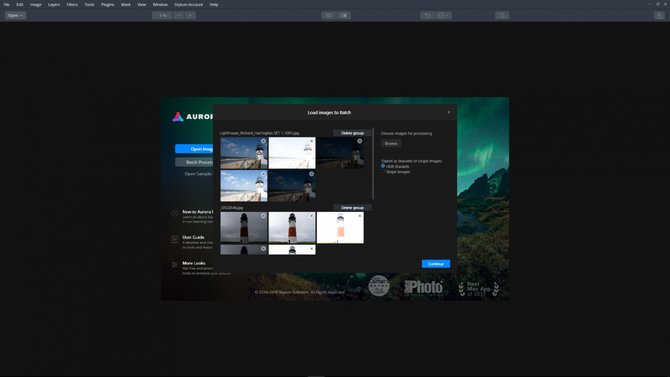670x377 pixels.
Task: Open the More Looks link
Action: [194, 263]
